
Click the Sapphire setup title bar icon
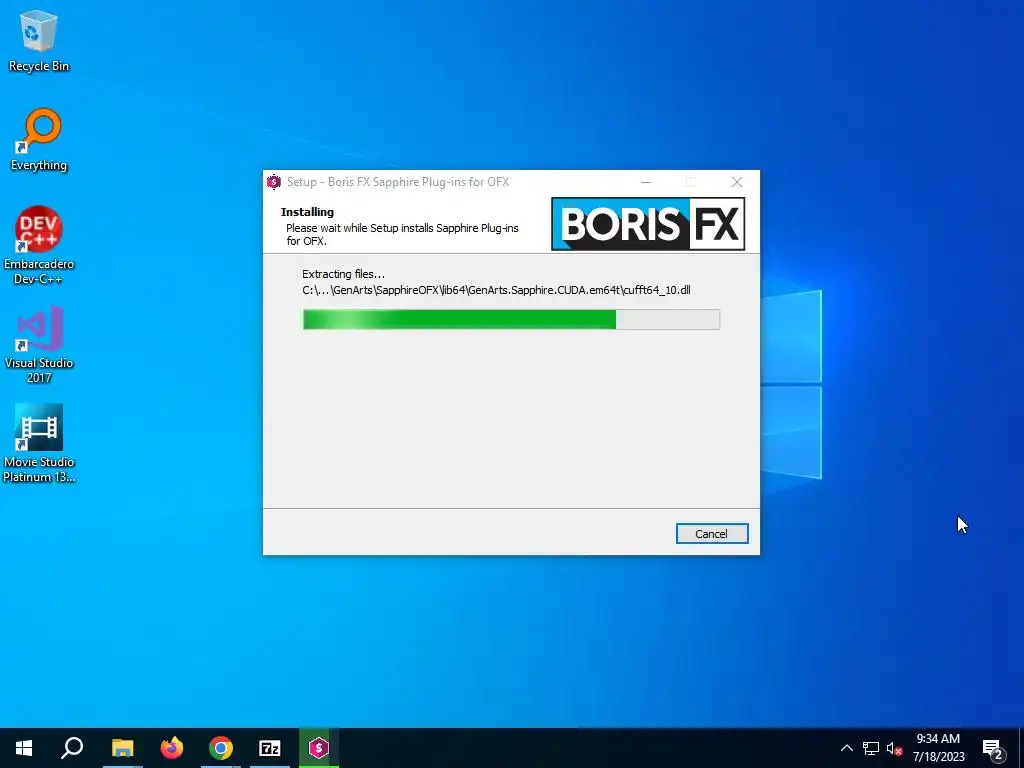274,182
